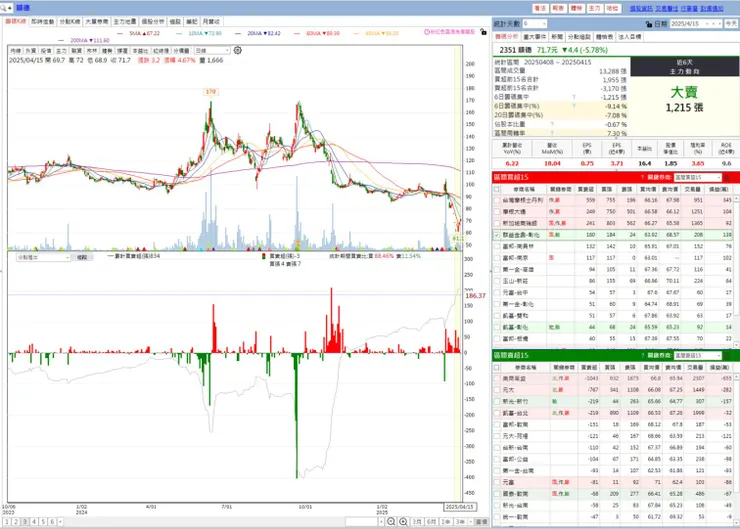
Task: Go to chart page 6
Action: click(x=52, y=521)
